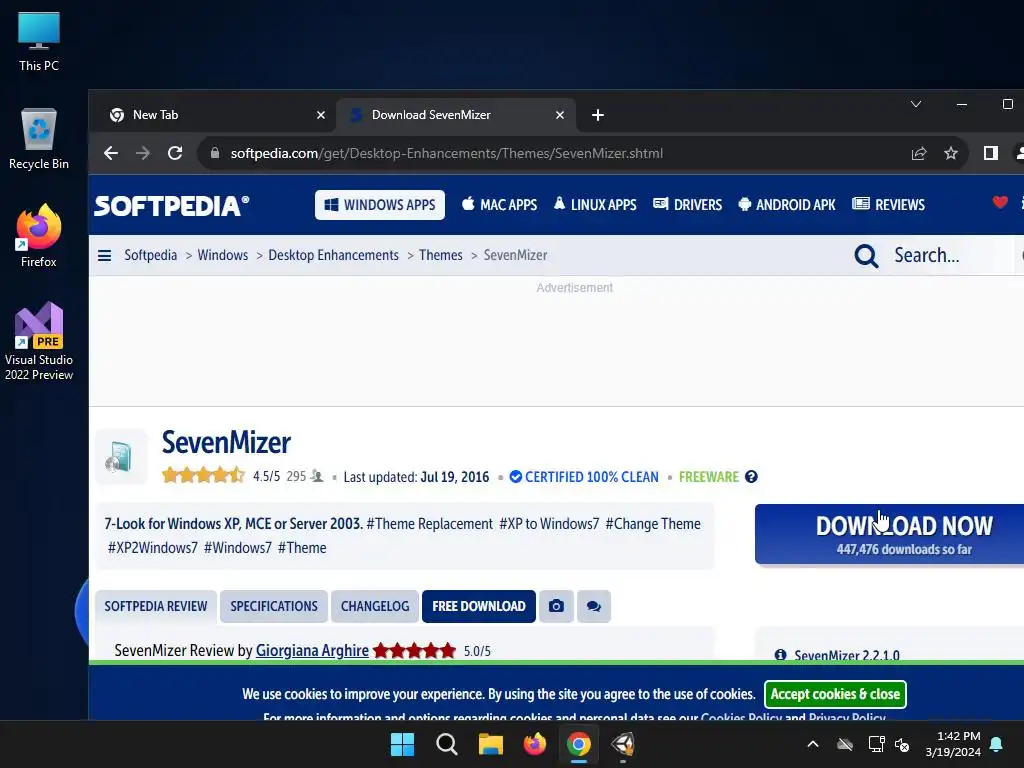Click the gold star user rating
This screenshot has height=768, width=1024.
point(203,475)
